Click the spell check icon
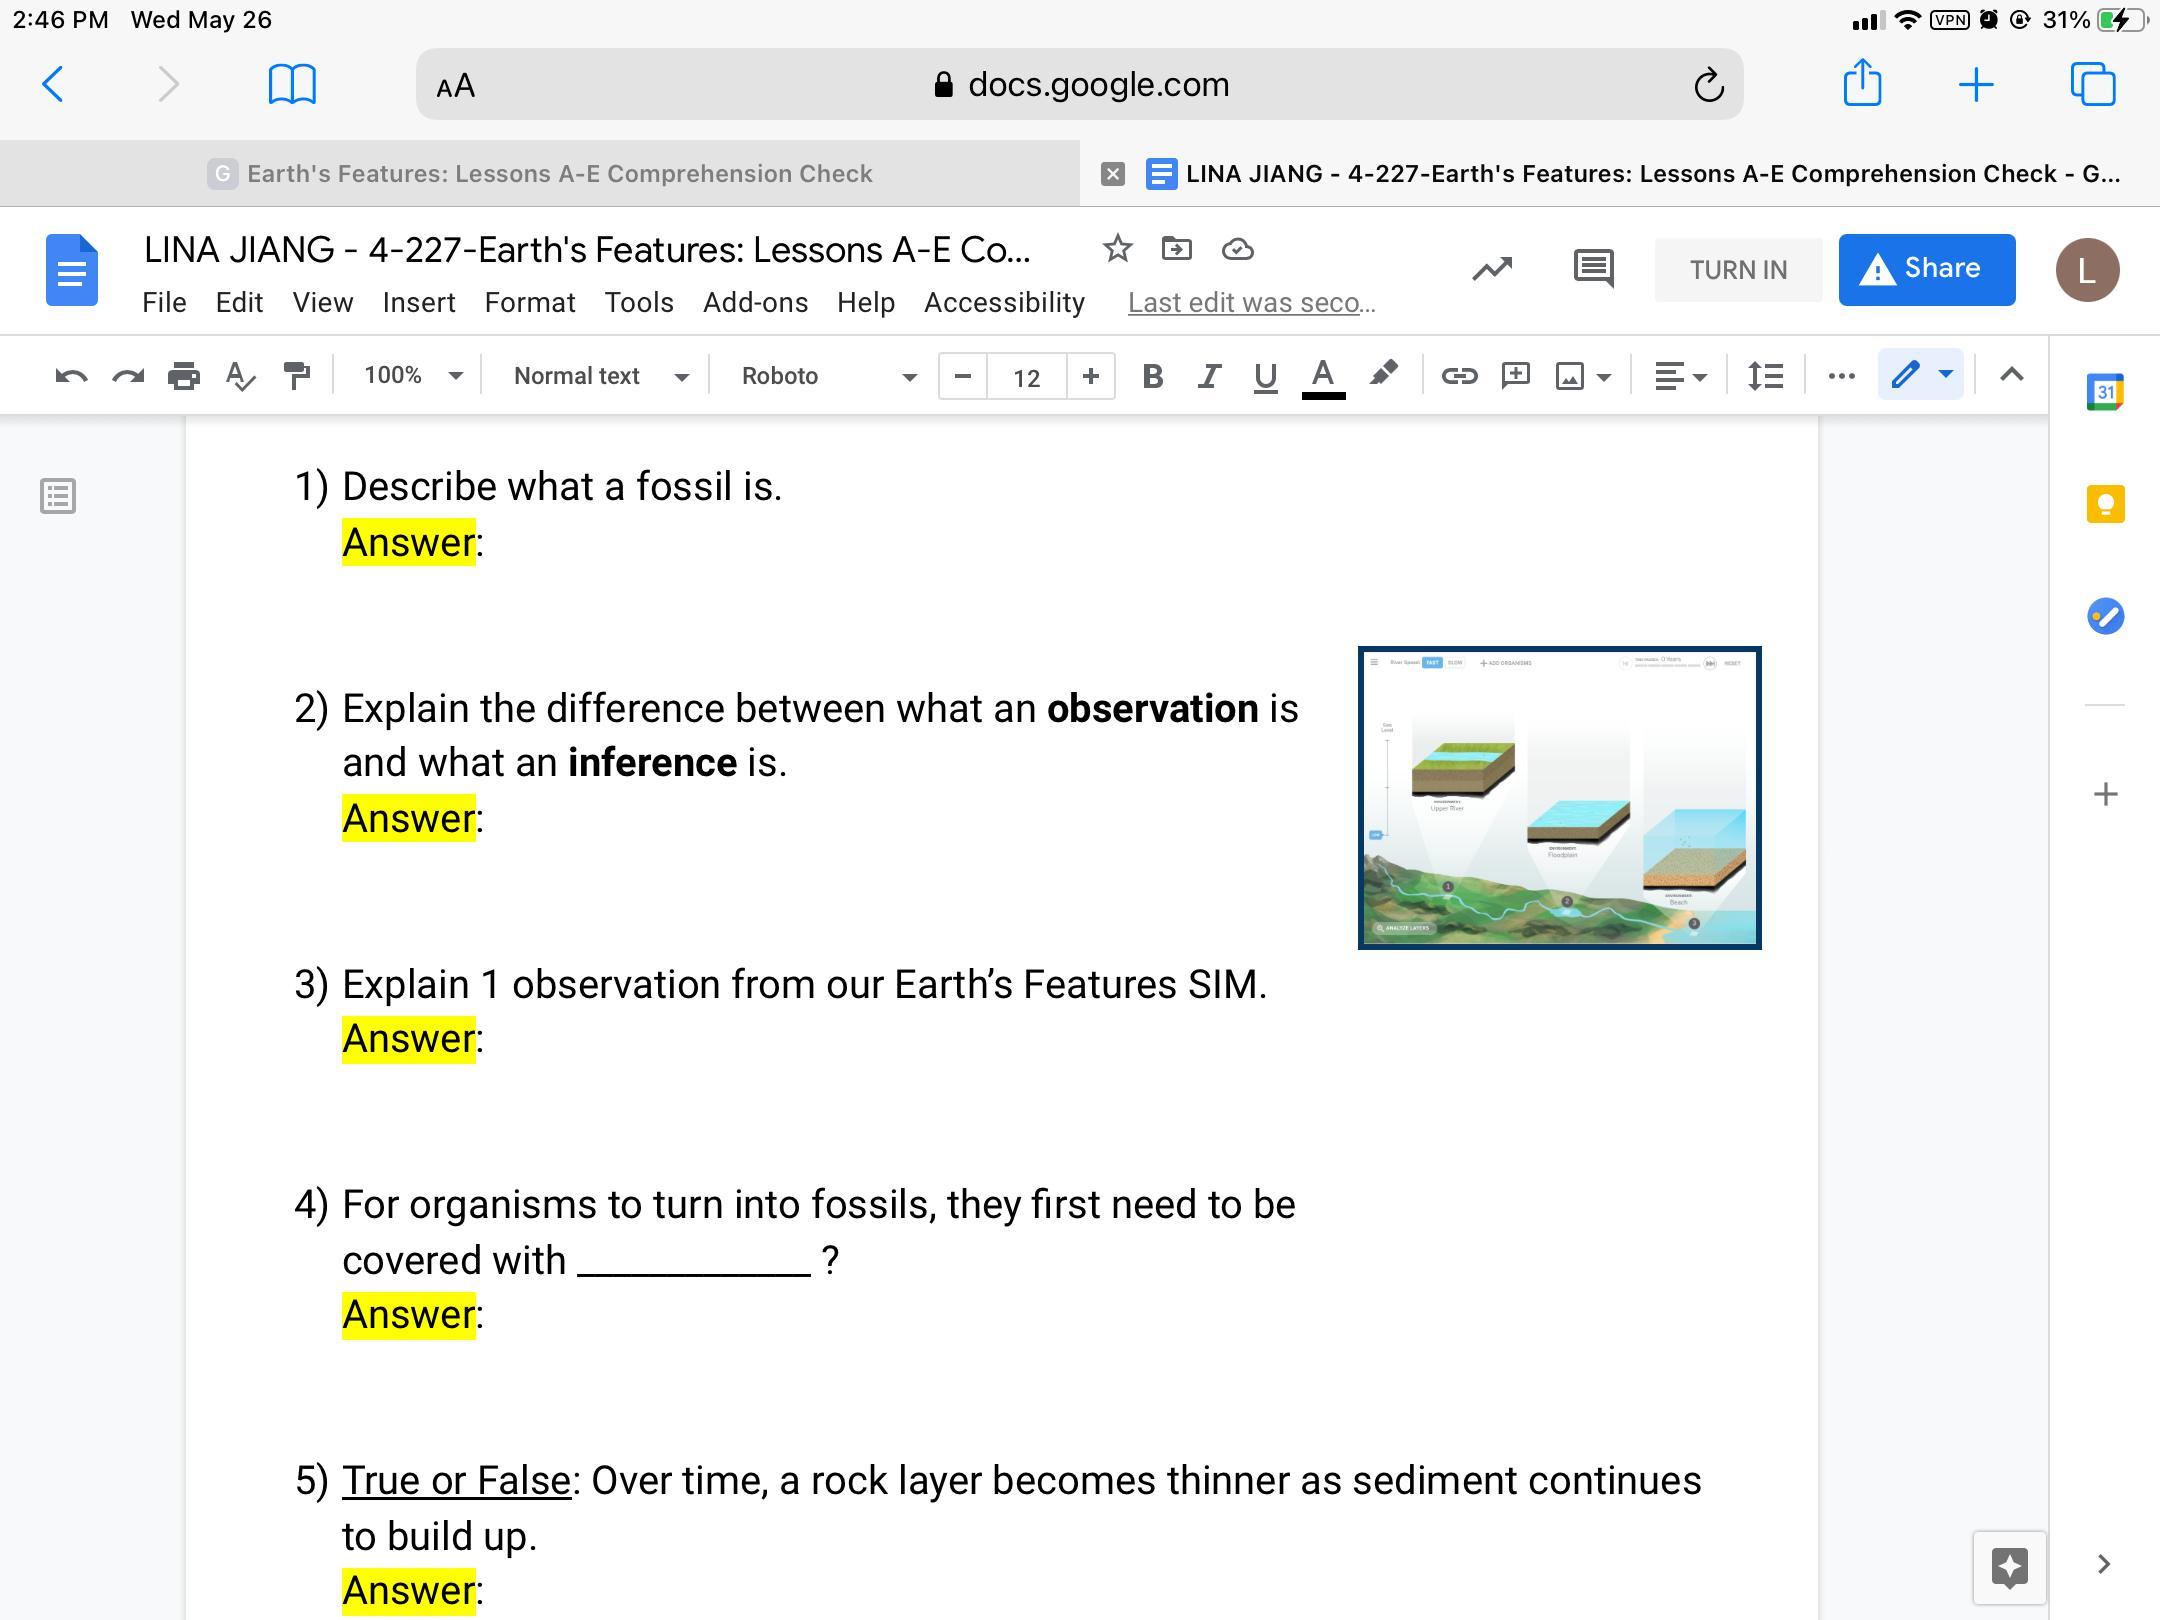This screenshot has width=2160, height=1620. (240, 376)
